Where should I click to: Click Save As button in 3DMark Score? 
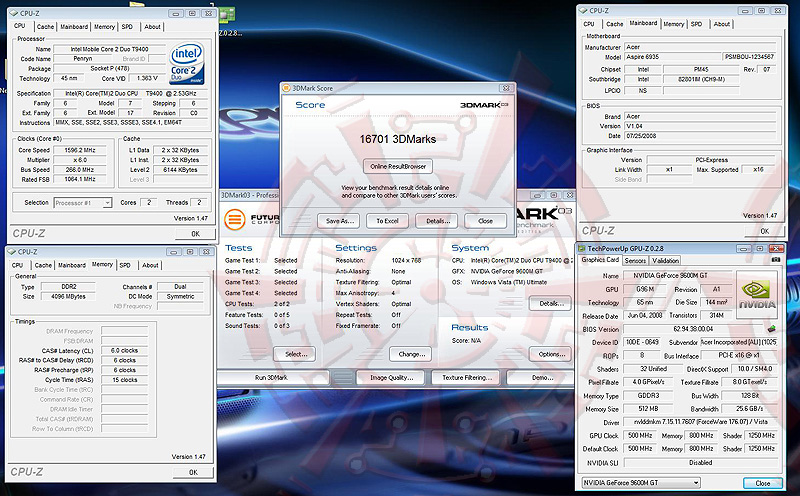[339, 221]
